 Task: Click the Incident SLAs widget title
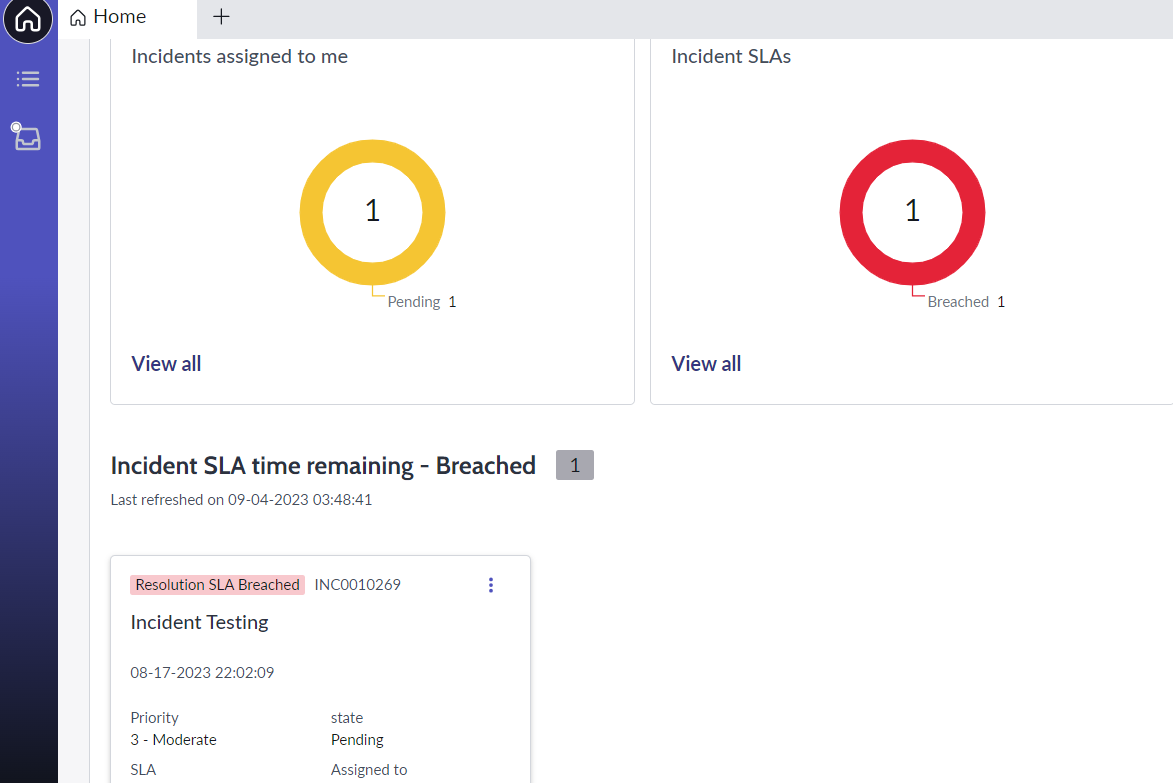(x=731, y=57)
